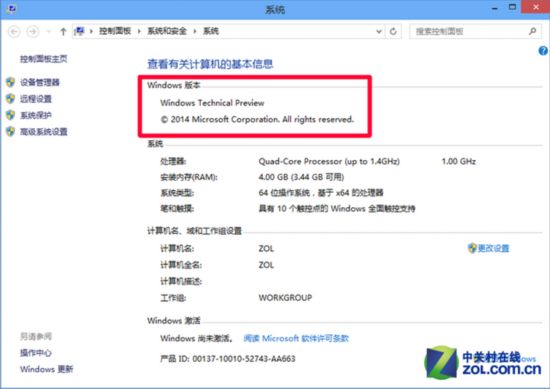Open 阅读 Microsoft 软件许可条款 link

[x=296, y=338]
